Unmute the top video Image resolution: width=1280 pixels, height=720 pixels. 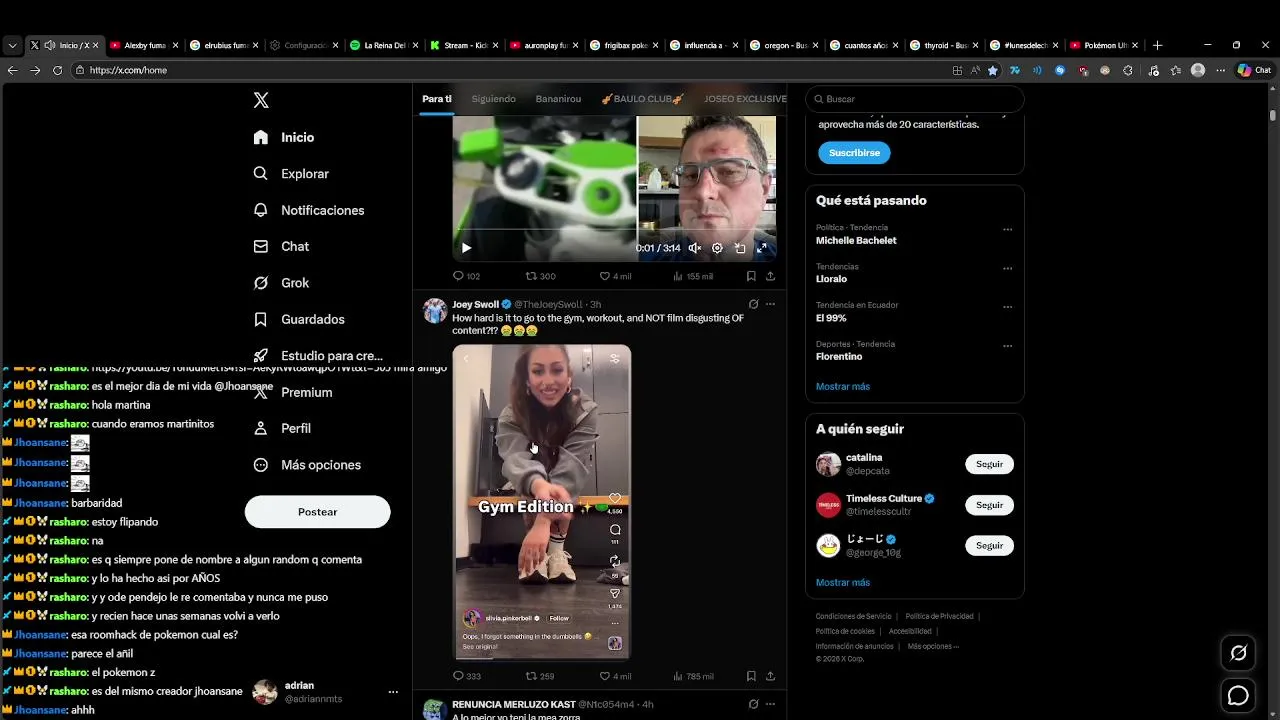695,248
